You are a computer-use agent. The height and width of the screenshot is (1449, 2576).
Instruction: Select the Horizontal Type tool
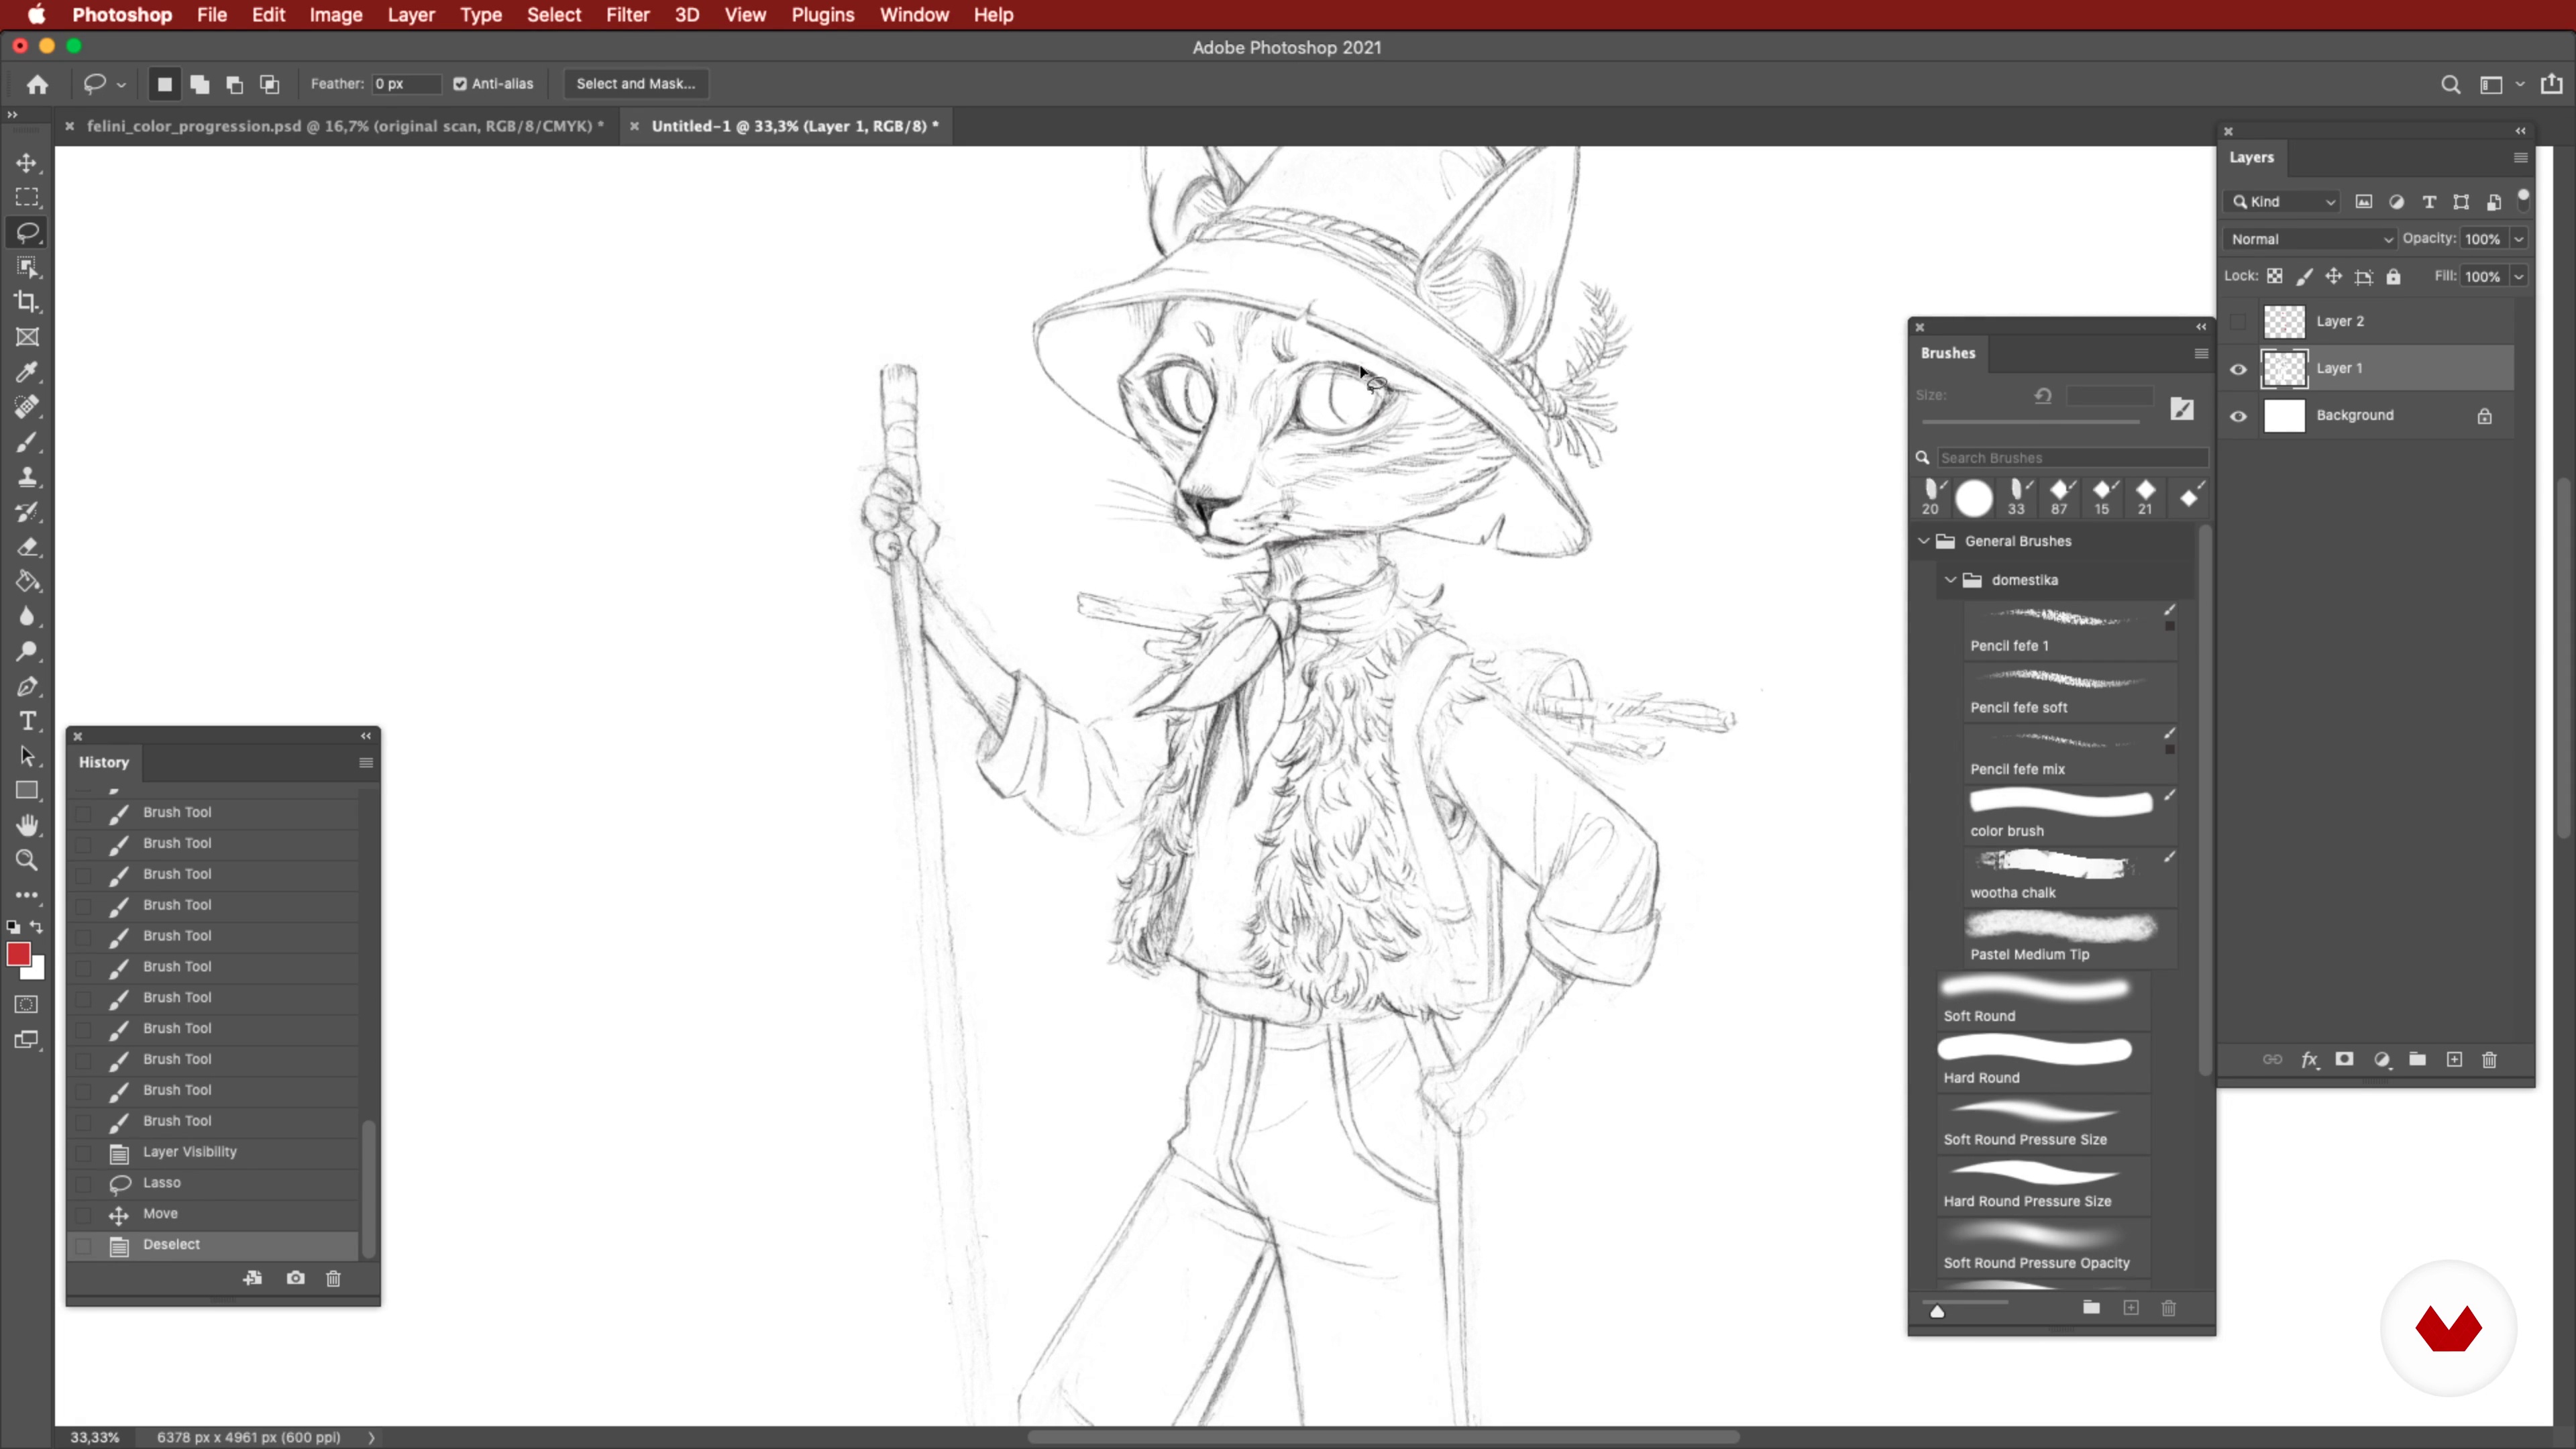tap(27, 721)
